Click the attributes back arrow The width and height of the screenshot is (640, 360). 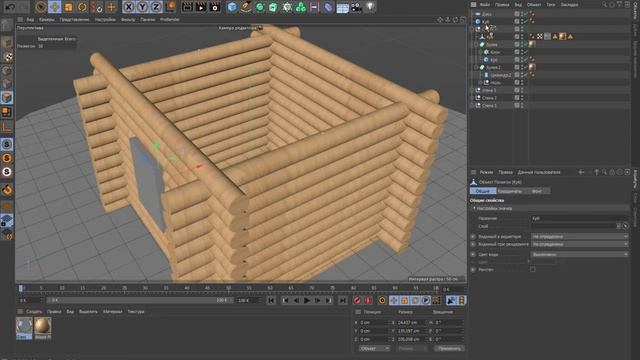581,172
